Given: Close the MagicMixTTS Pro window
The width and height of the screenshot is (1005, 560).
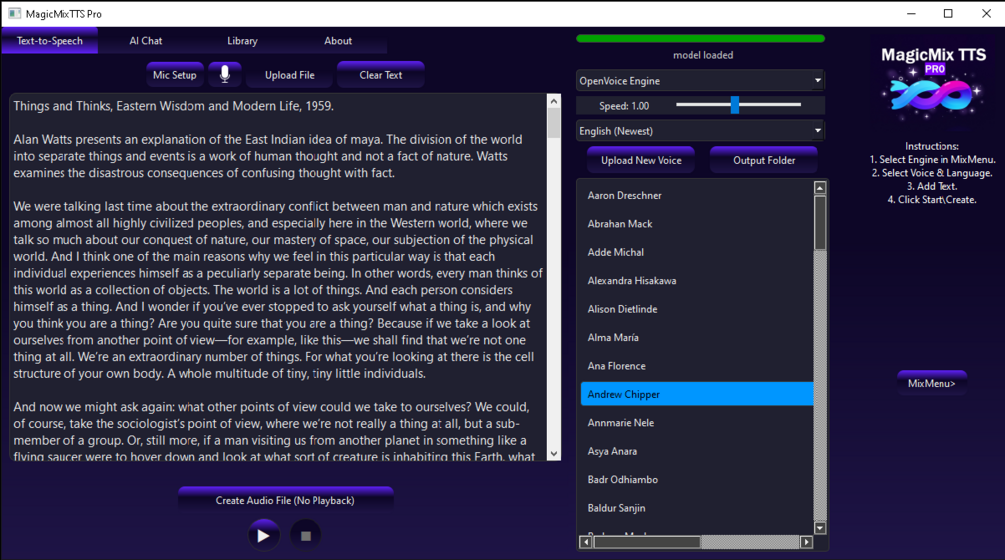Looking at the screenshot, I should (986, 13).
